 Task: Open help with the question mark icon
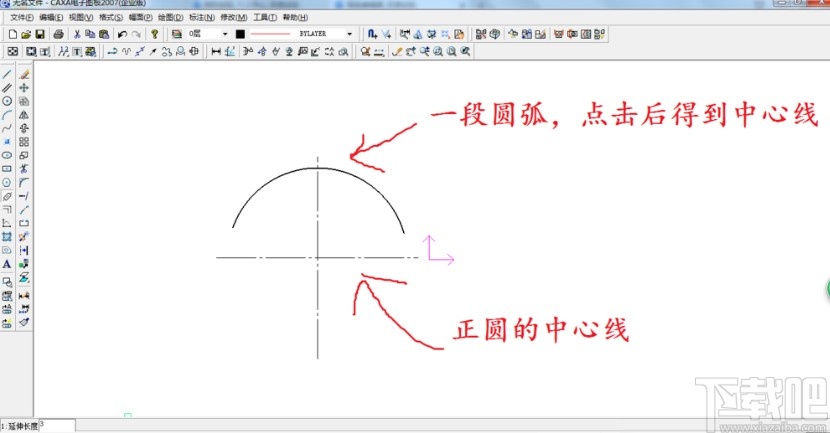point(155,34)
